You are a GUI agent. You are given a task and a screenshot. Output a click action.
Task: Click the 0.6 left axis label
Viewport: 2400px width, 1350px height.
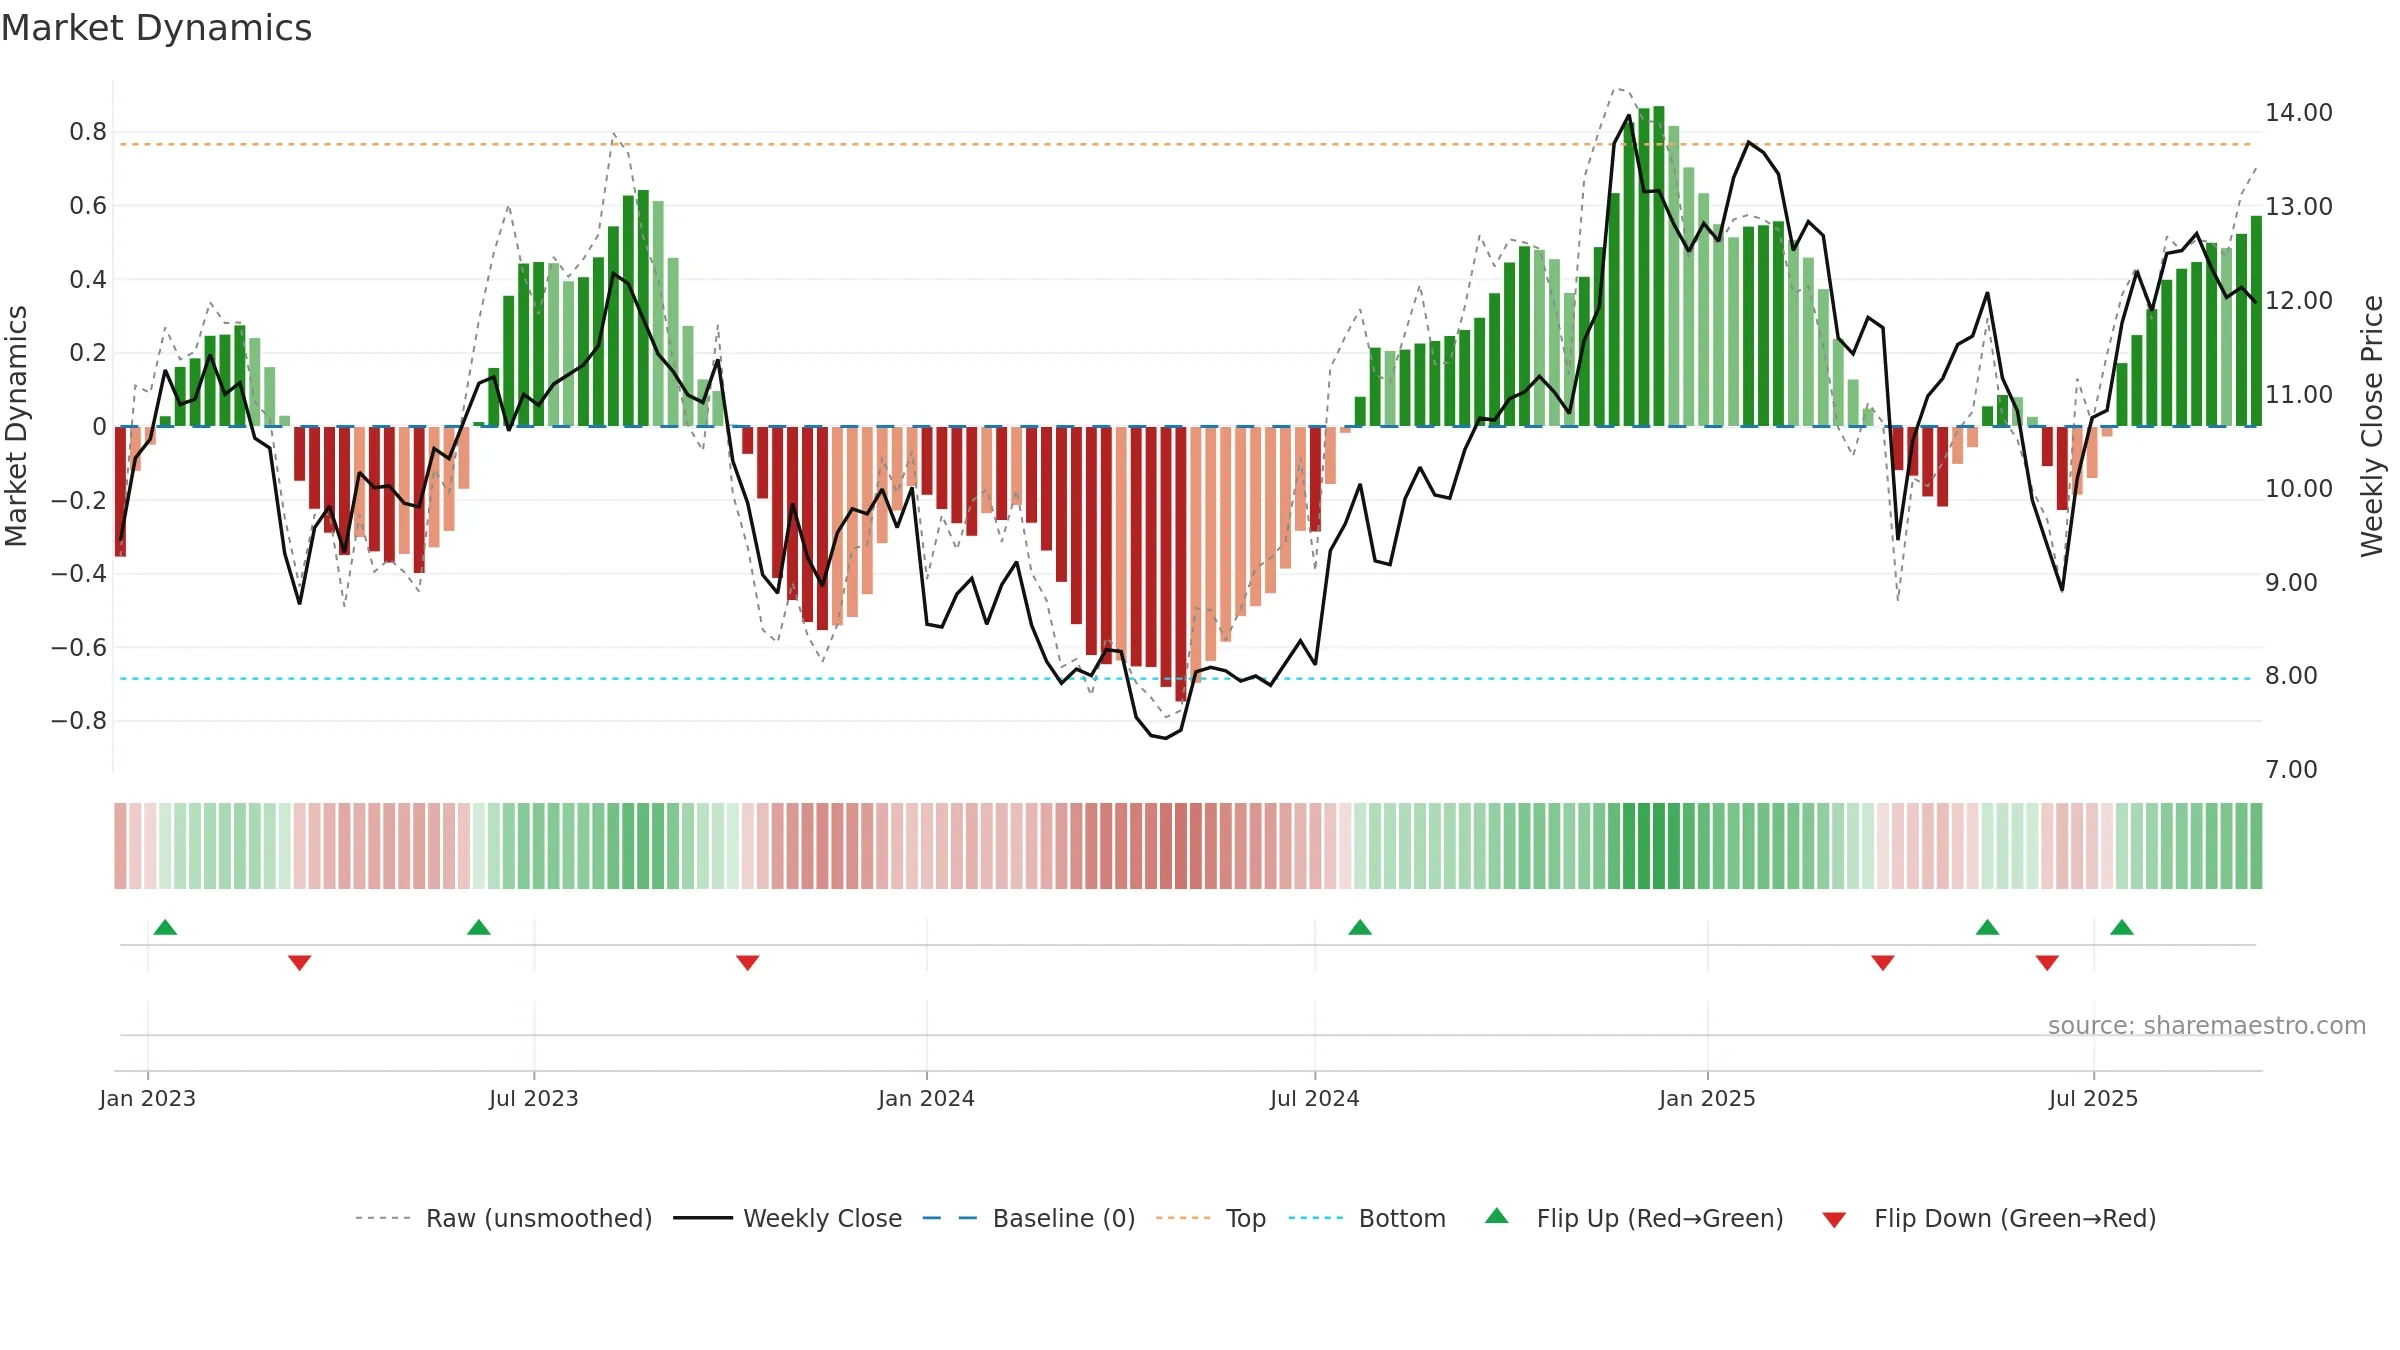pyautogui.click(x=88, y=206)
